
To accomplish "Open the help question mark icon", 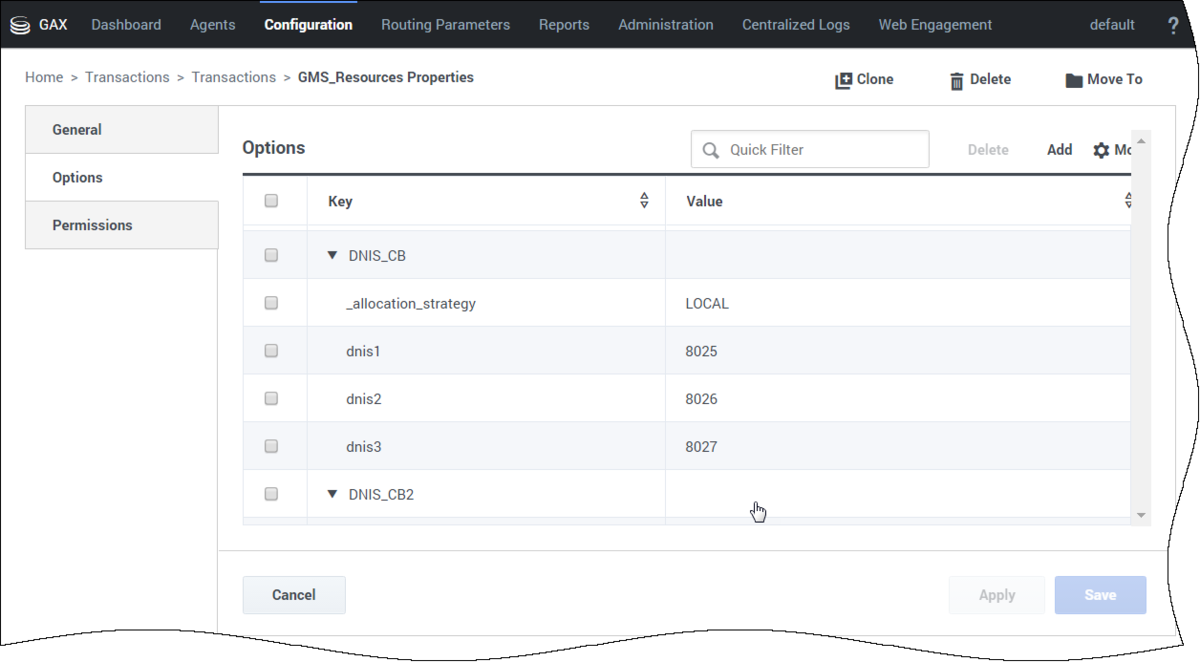I will pos(1173,25).
